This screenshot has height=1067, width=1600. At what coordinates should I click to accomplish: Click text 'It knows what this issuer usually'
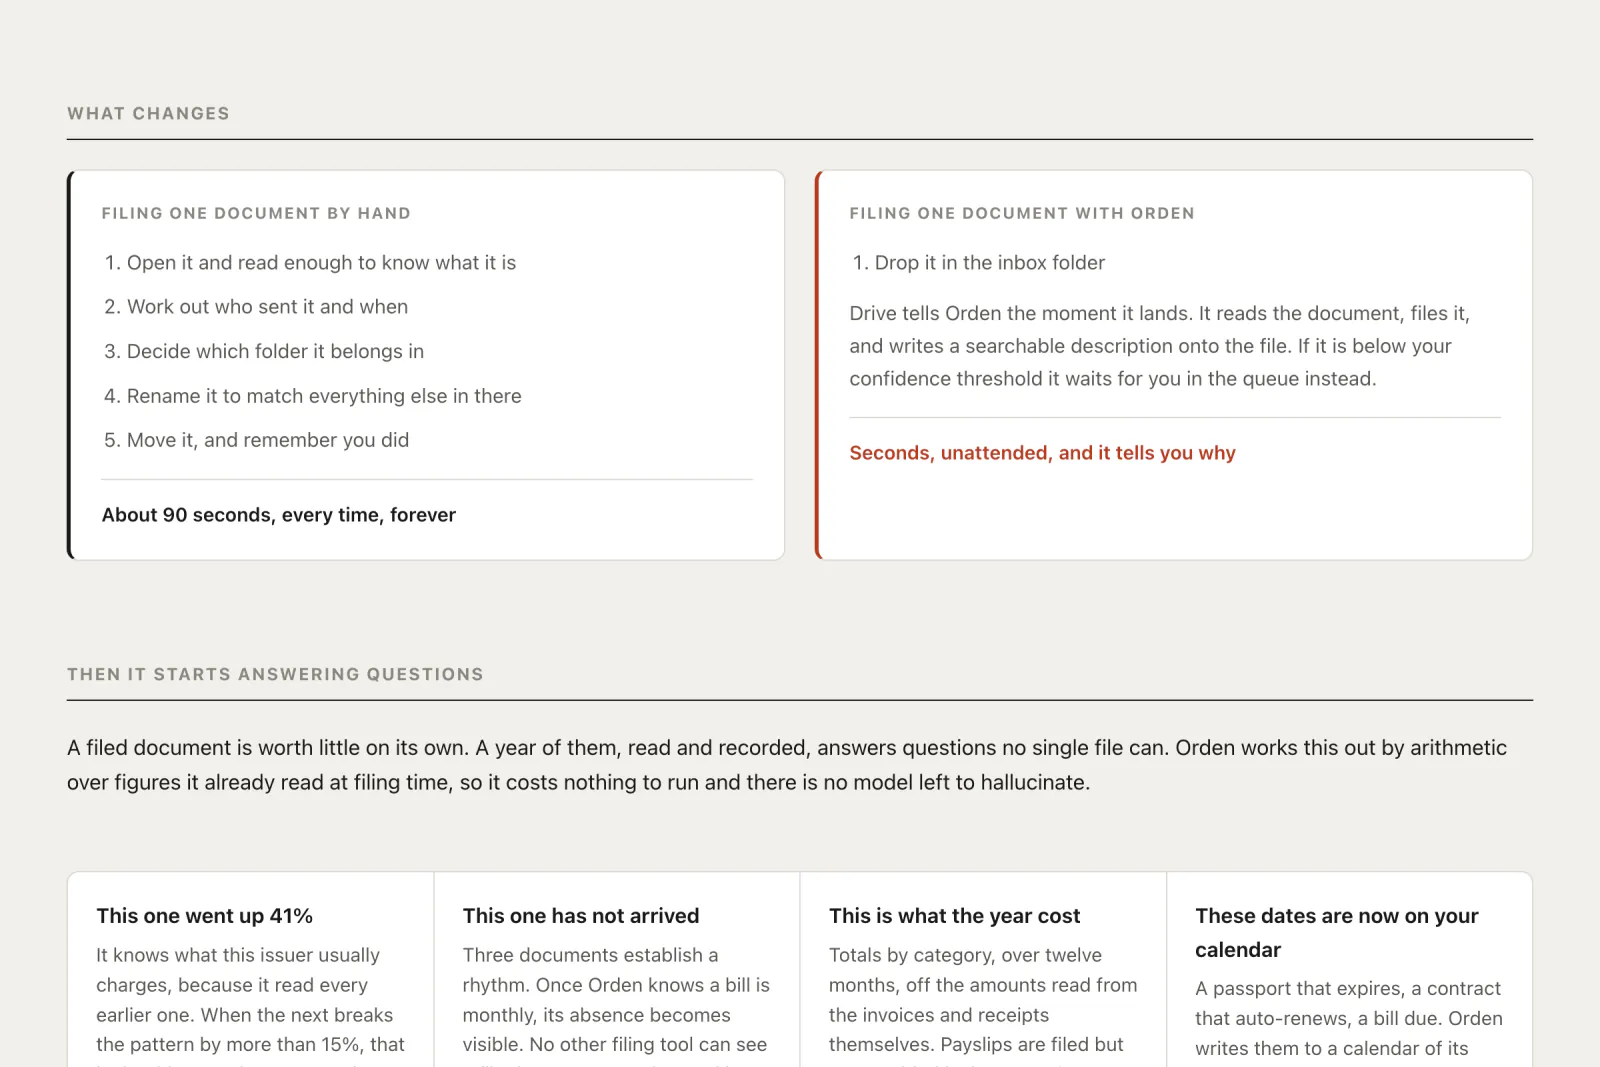coord(238,955)
